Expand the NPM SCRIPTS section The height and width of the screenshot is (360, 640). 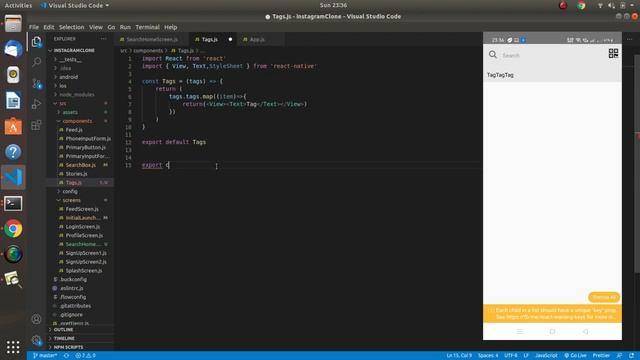(x=68, y=347)
